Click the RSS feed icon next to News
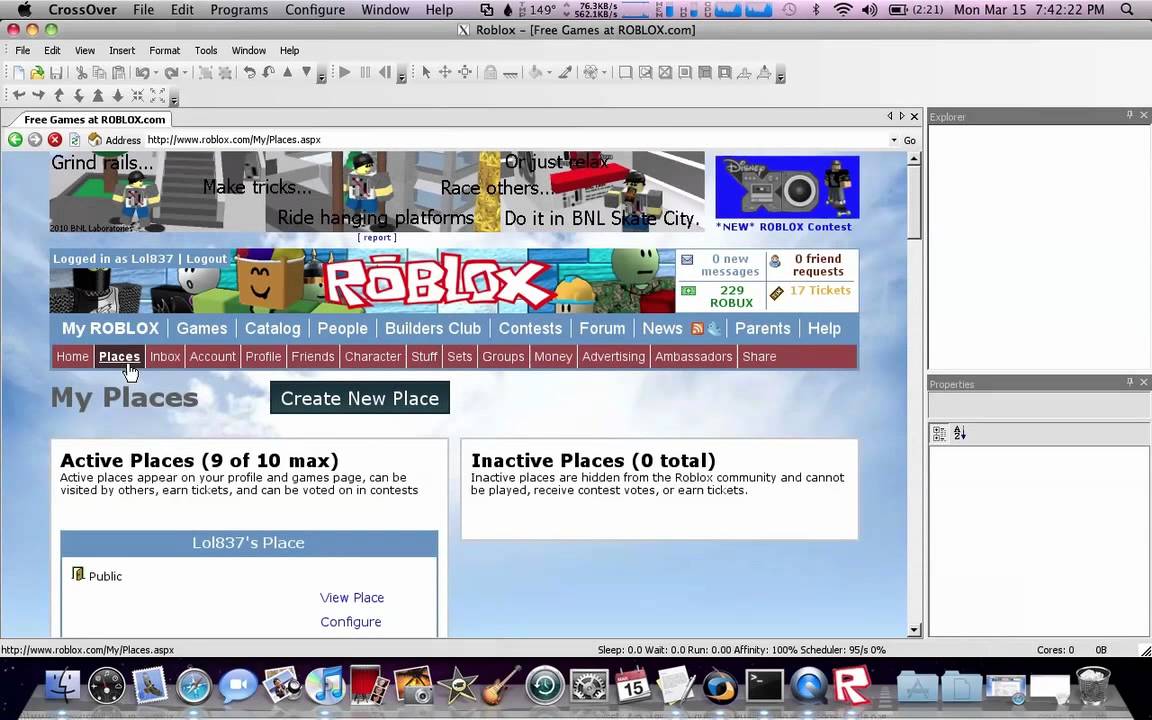The width and height of the screenshot is (1152, 720). point(696,328)
